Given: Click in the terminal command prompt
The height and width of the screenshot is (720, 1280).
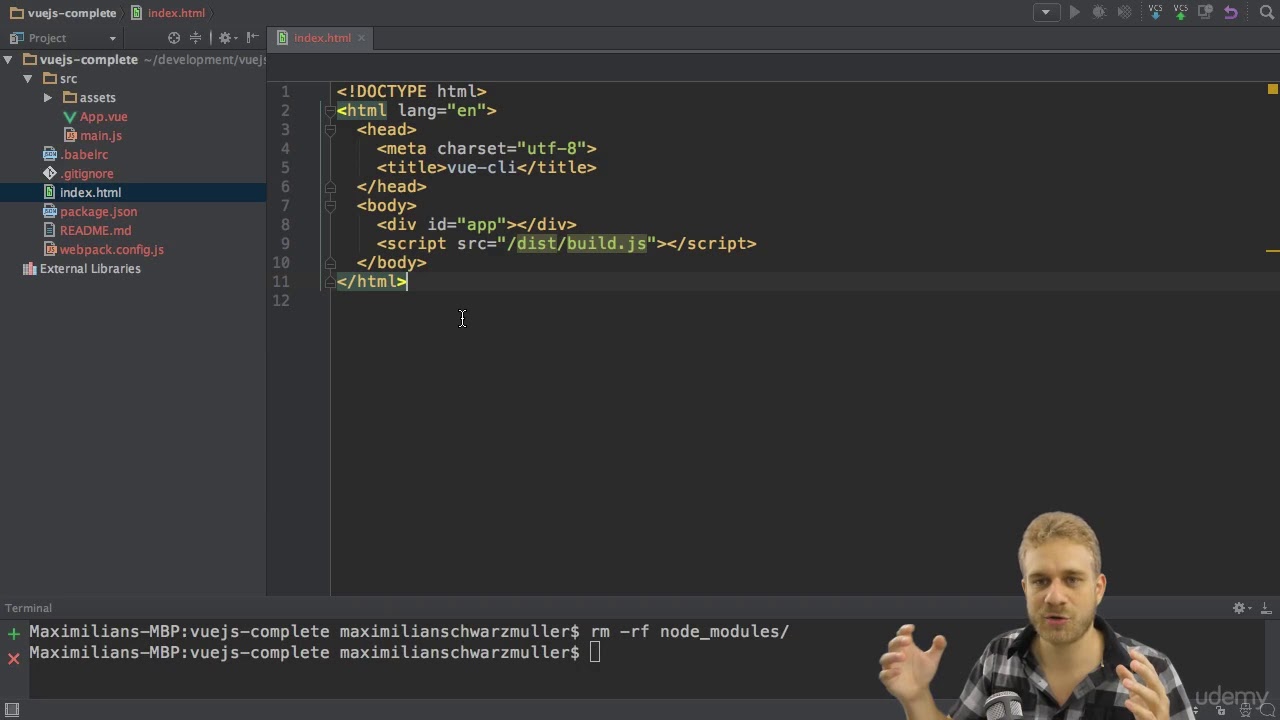Looking at the screenshot, I should [595, 653].
